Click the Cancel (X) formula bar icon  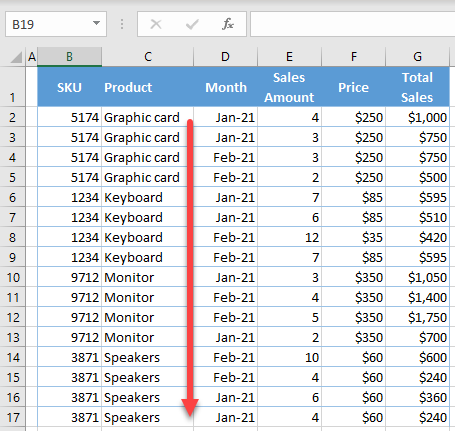(156, 24)
